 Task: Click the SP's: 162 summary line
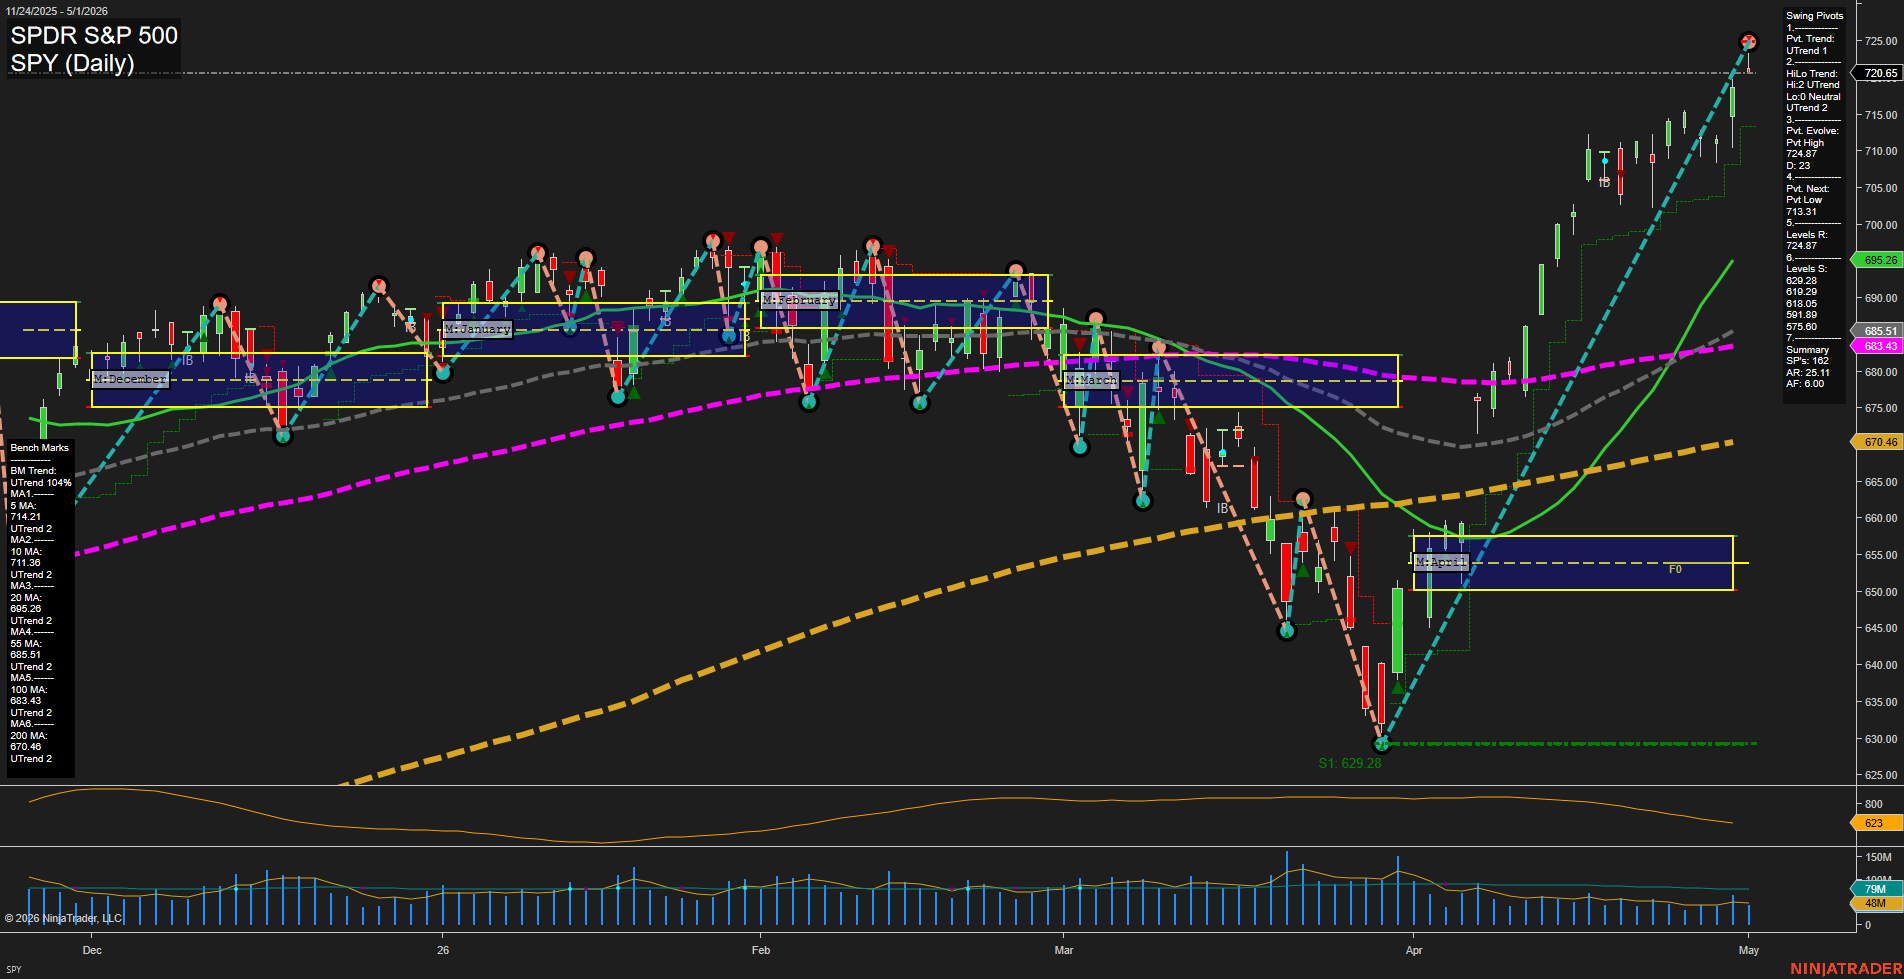(1807, 361)
